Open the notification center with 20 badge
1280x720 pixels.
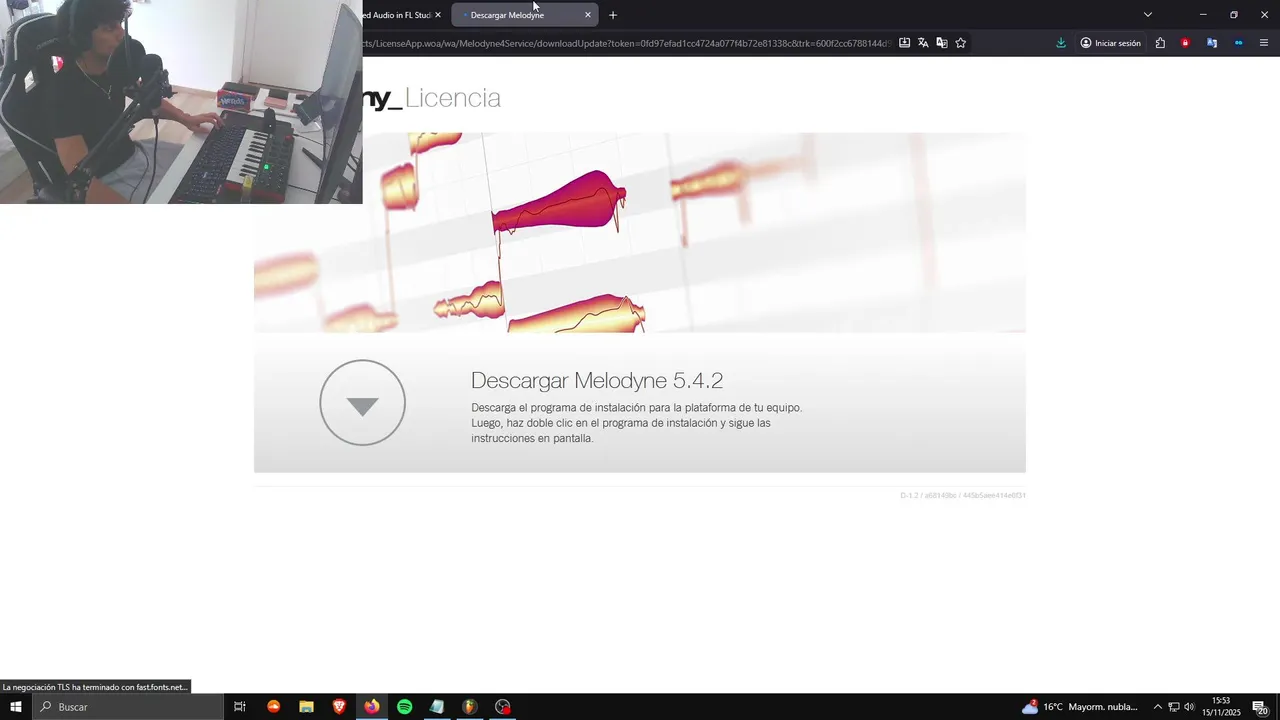(1260, 707)
